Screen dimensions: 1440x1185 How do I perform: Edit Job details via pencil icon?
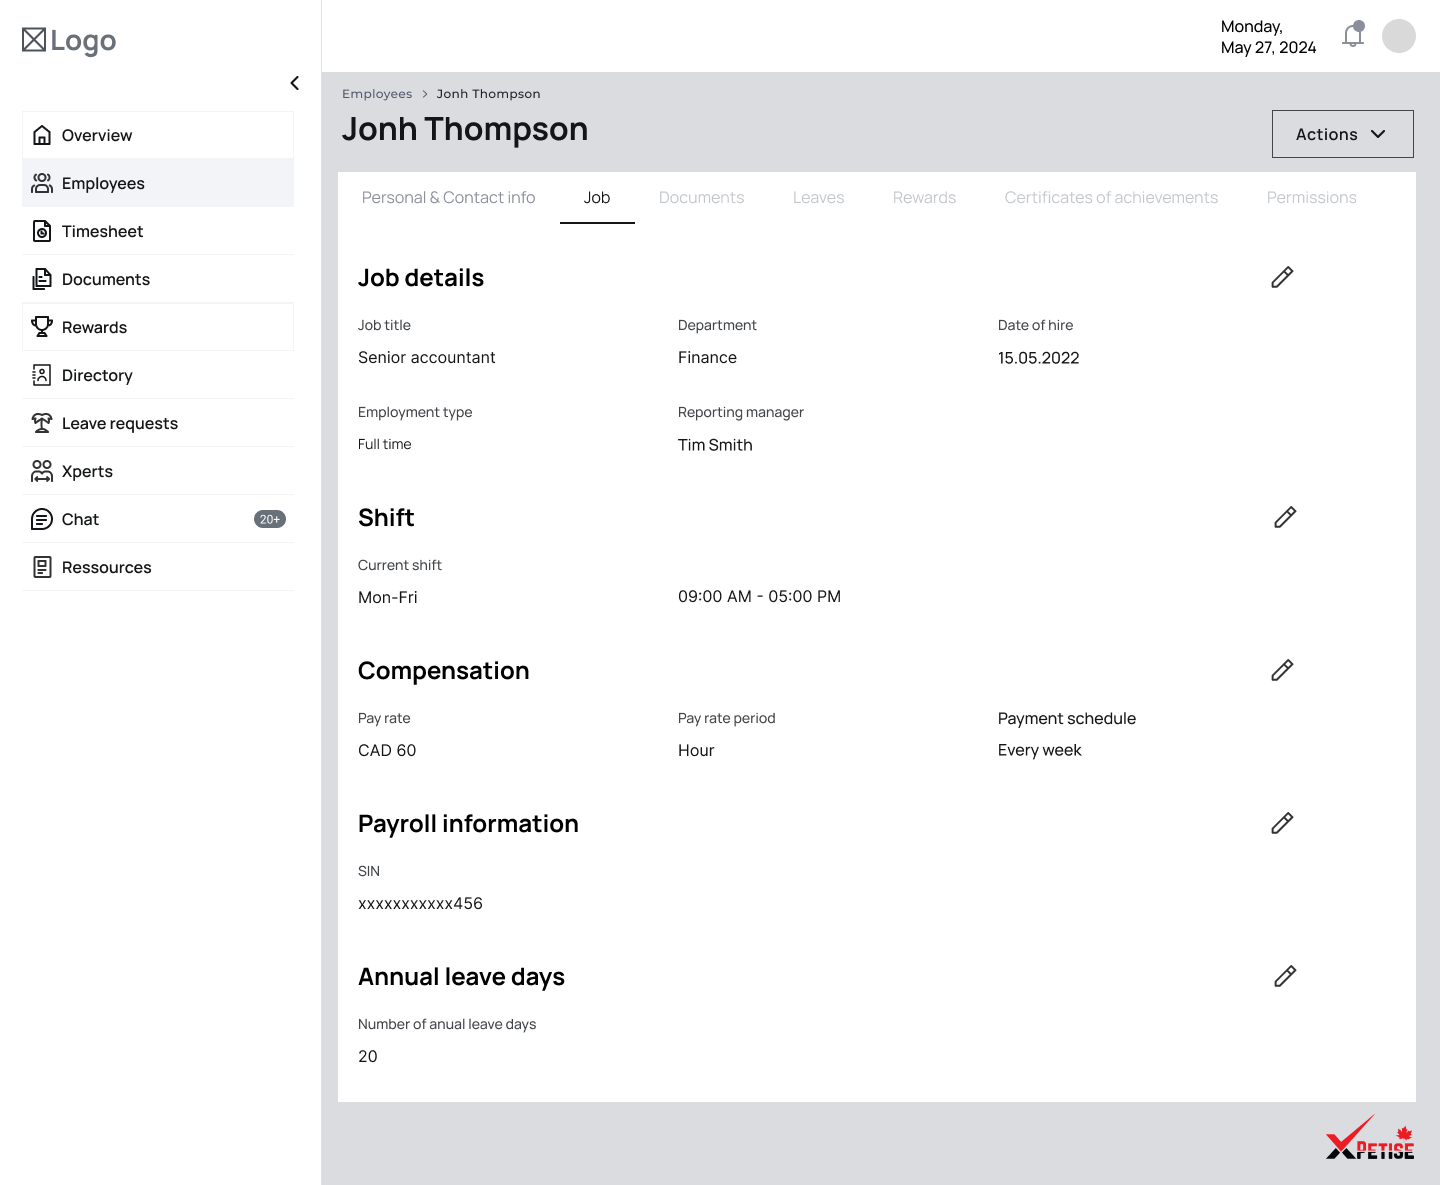coord(1282,277)
